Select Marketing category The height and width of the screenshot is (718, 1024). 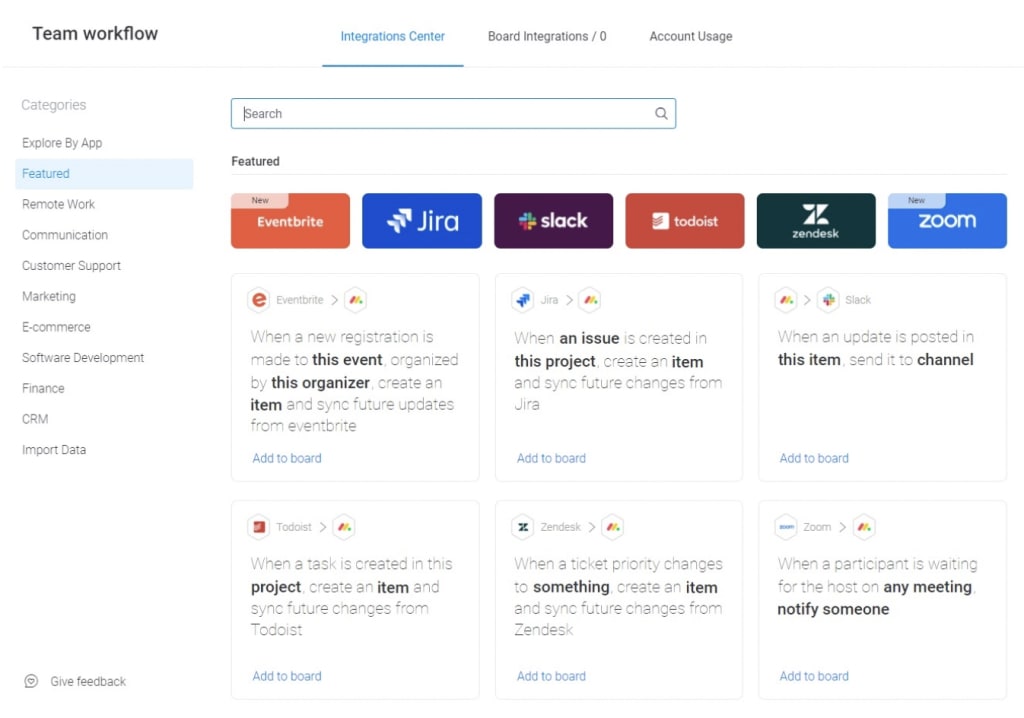[x=49, y=297]
